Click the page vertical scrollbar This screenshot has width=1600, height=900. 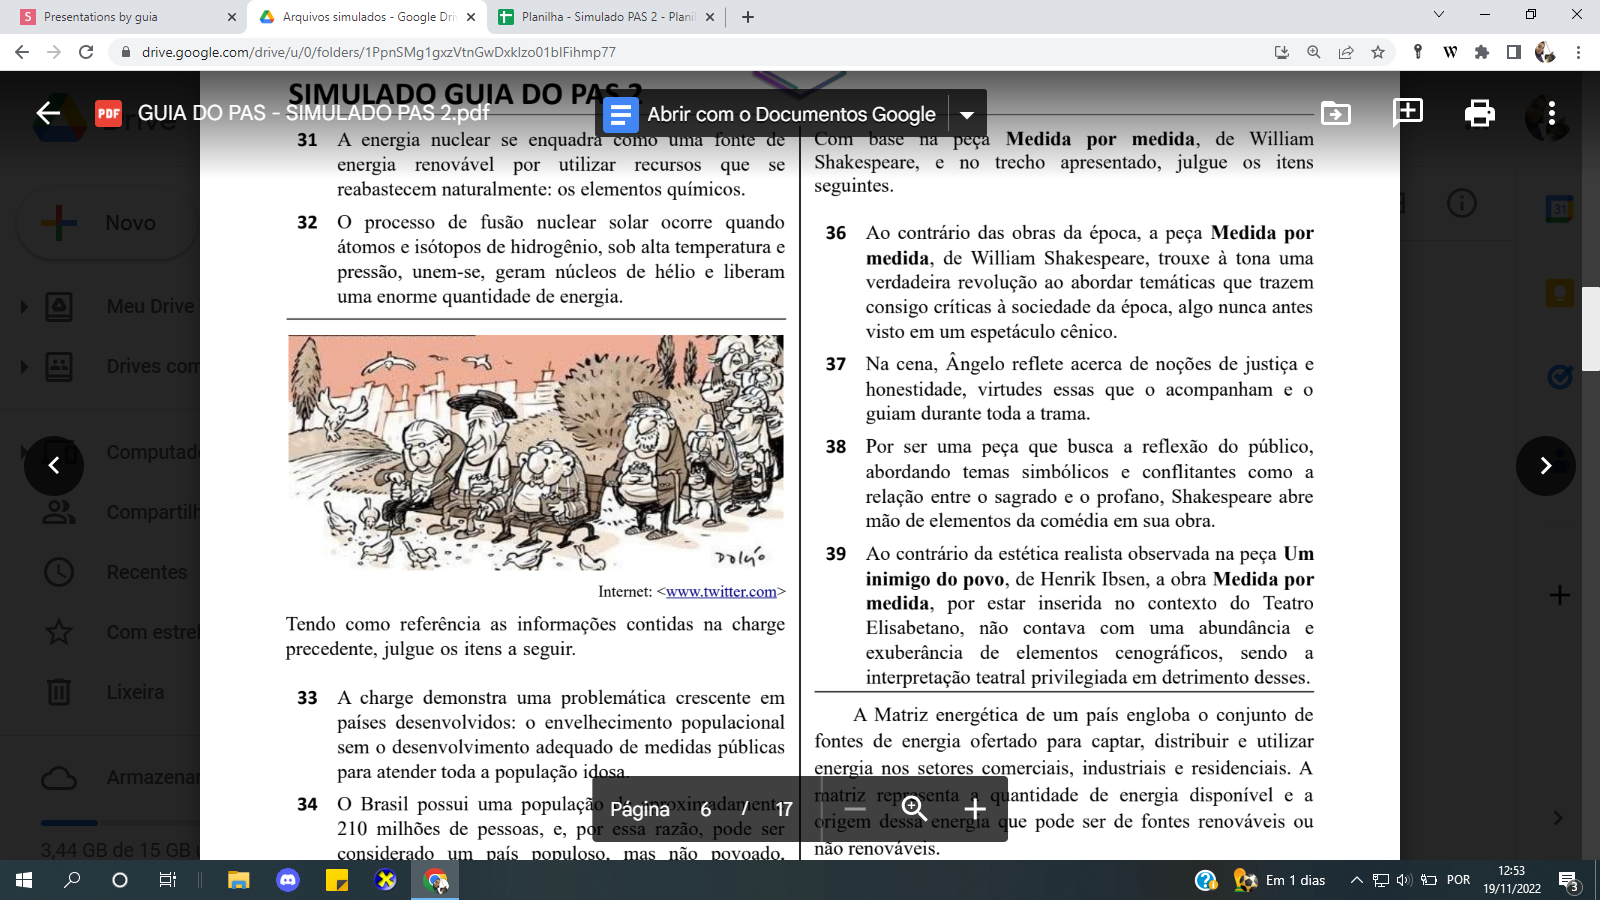(1591, 327)
